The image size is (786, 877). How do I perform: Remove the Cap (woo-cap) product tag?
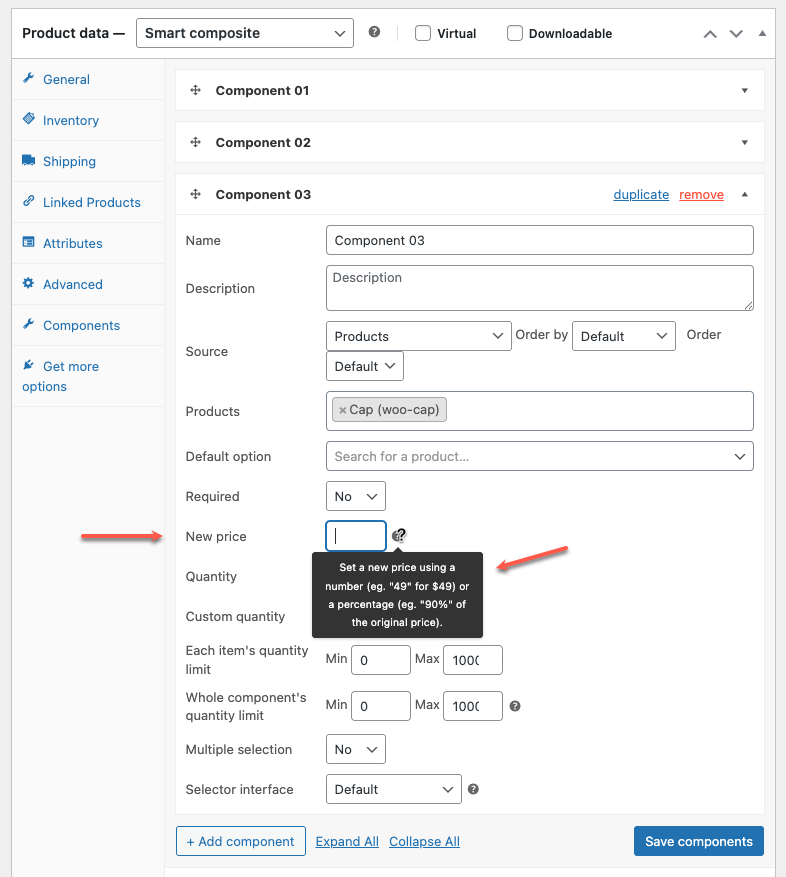click(x=342, y=410)
